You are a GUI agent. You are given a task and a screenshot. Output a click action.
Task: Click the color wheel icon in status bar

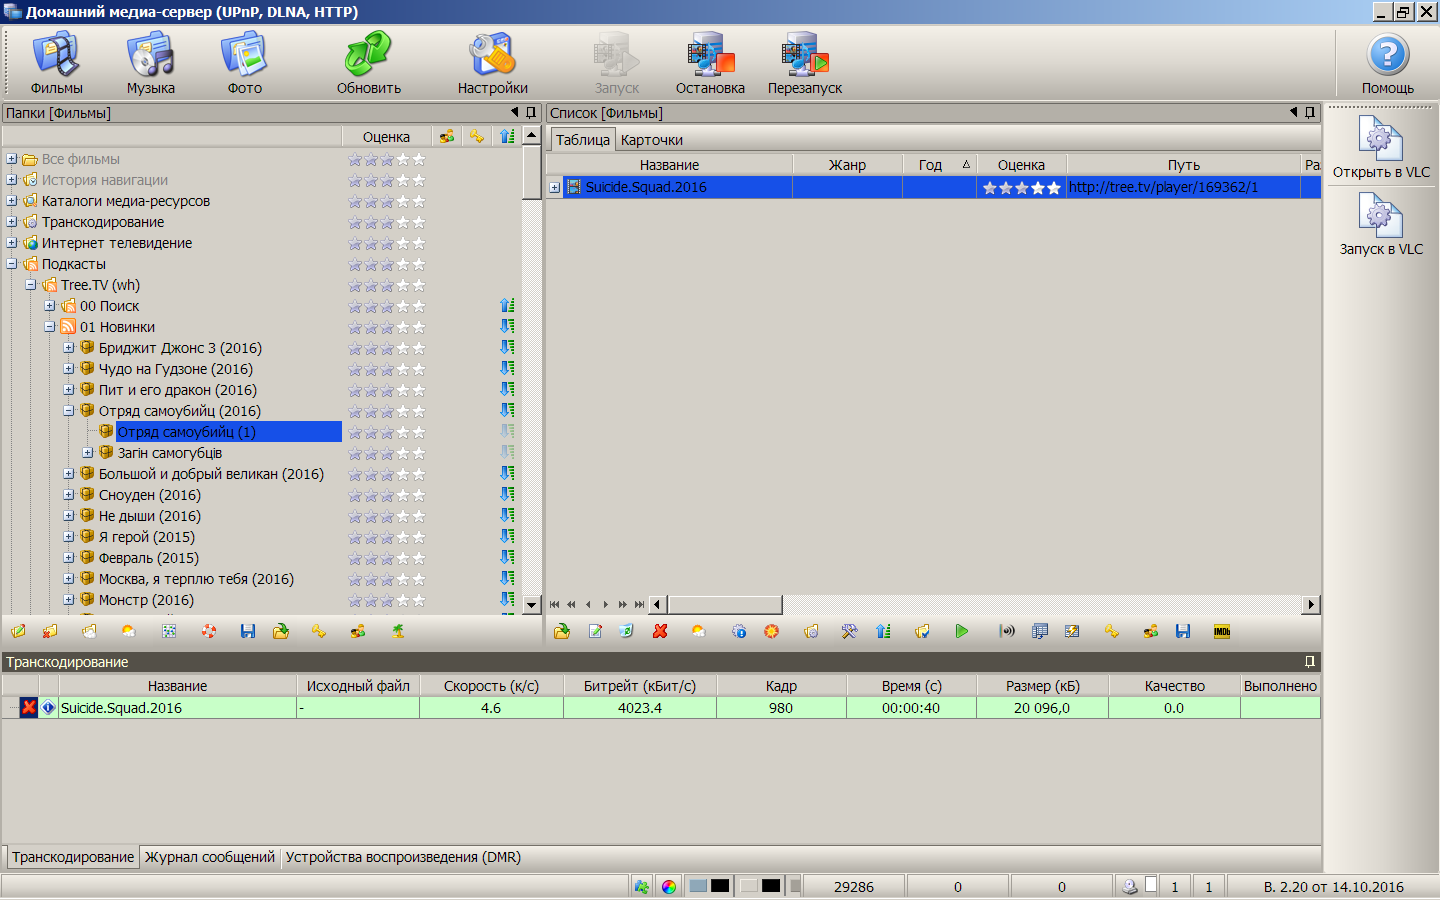[x=669, y=886]
